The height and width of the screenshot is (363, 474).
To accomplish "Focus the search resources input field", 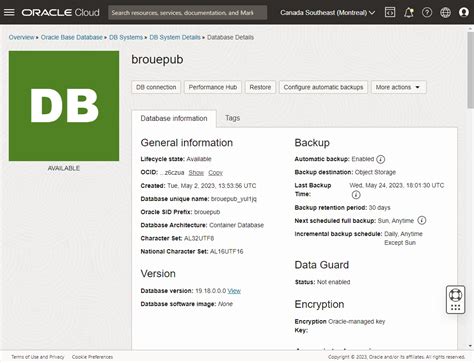I will click(x=187, y=13).
